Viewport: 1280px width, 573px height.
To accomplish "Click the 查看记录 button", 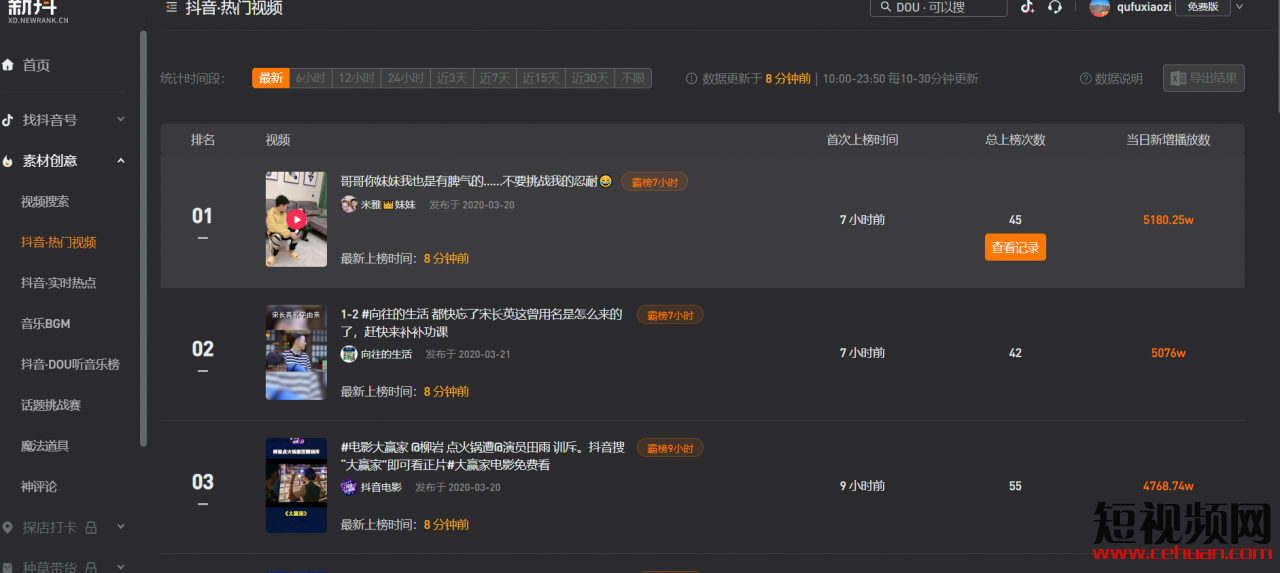I will tap(1015, 247).
